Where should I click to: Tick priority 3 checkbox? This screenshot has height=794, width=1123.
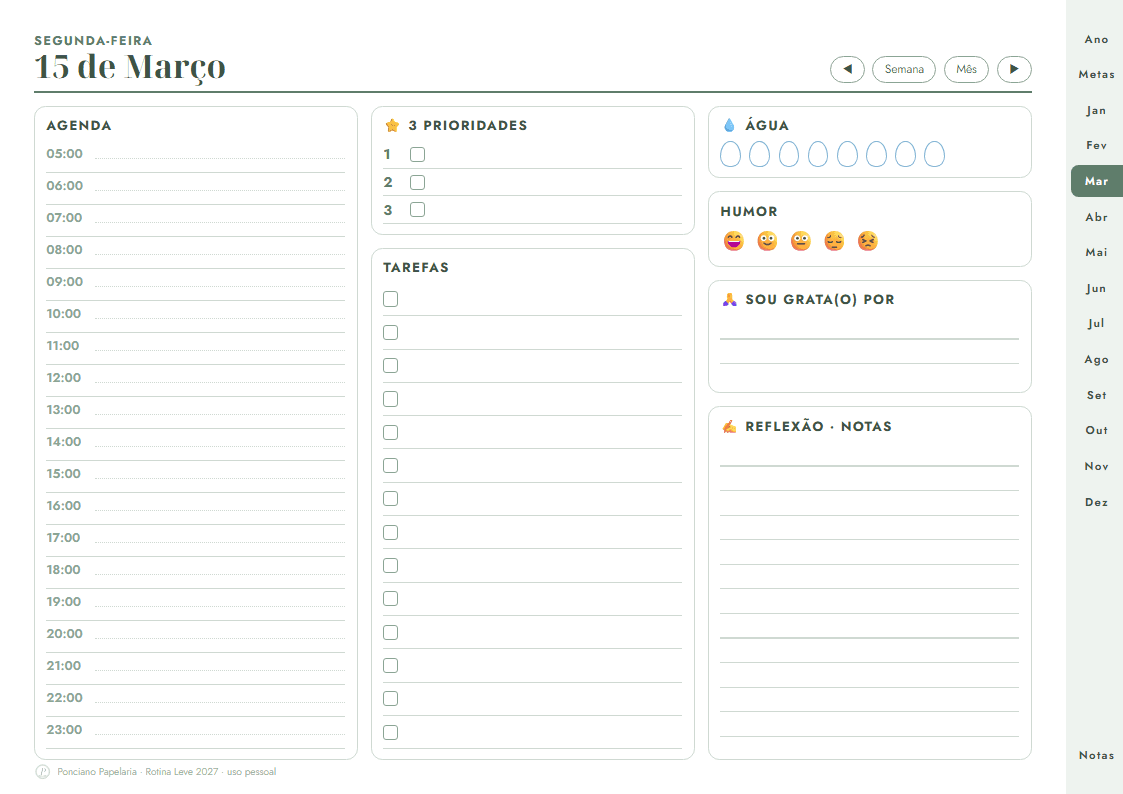tap(418, 210)
